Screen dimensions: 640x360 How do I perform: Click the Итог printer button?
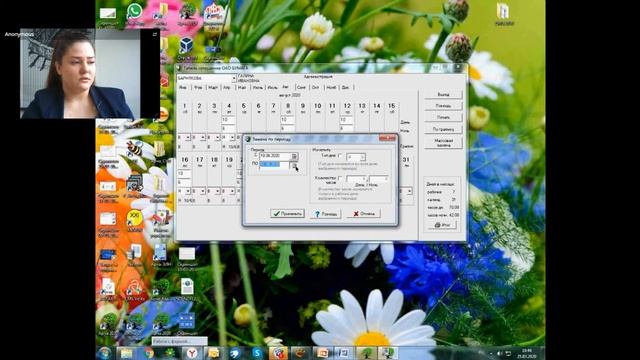443,225
